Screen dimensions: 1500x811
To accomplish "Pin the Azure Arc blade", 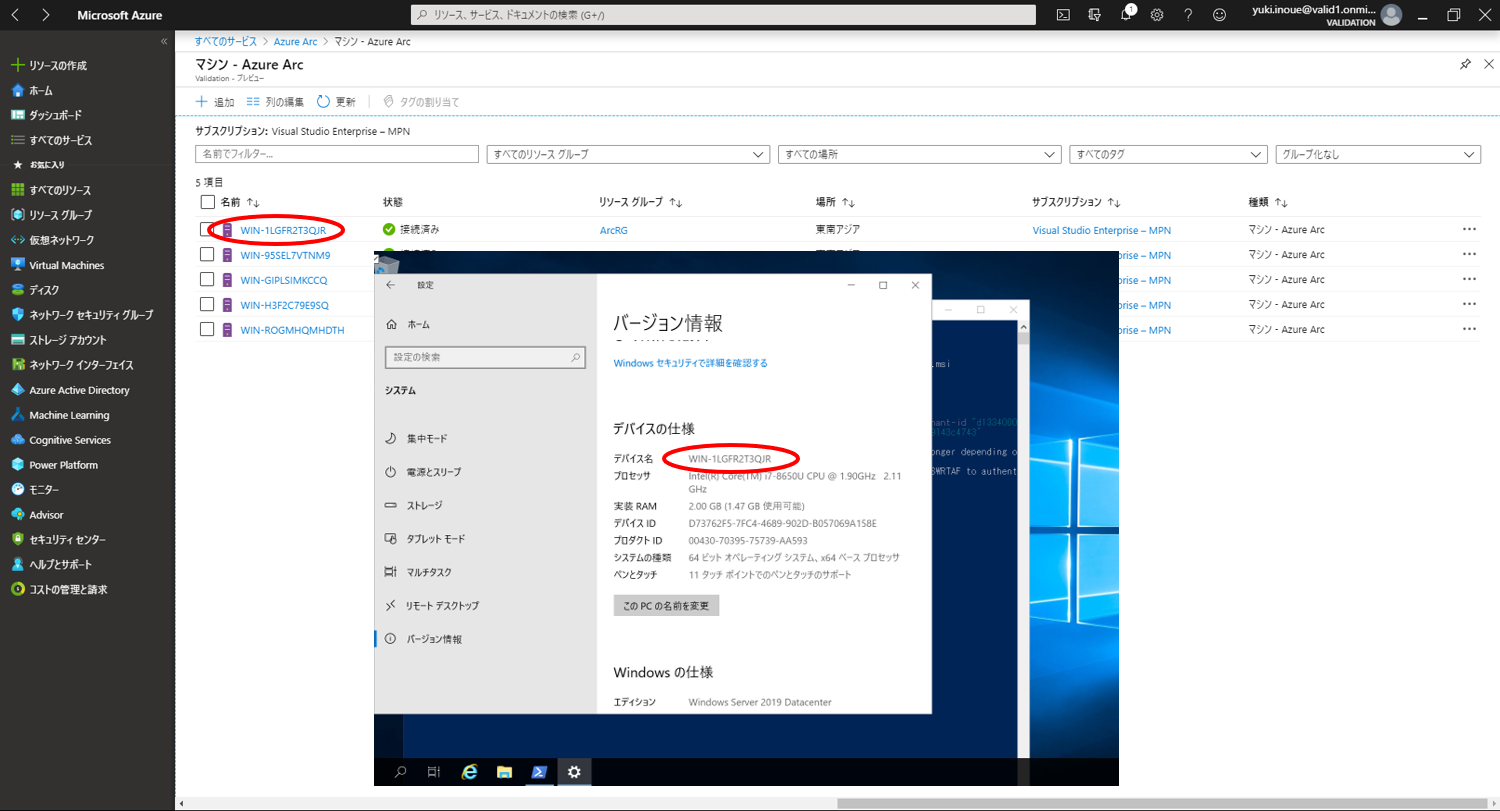I will (x=1465, y=64).
